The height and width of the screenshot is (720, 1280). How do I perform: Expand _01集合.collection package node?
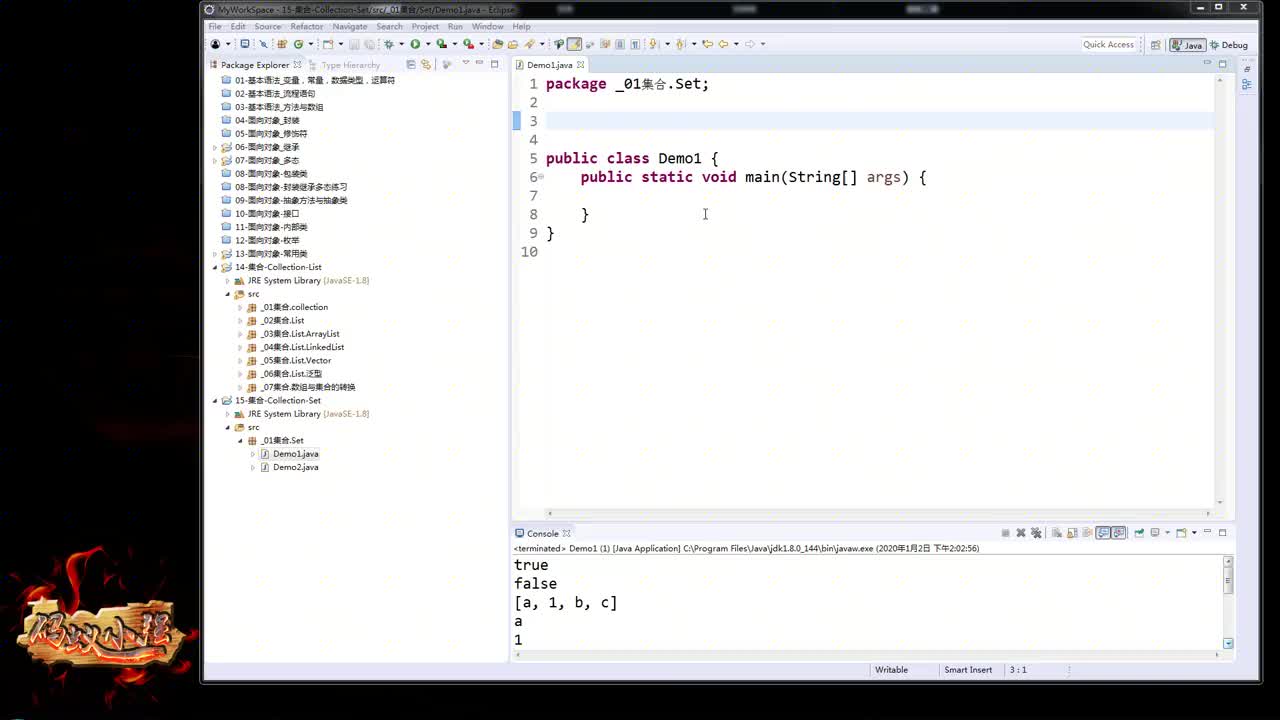[240, 307]
